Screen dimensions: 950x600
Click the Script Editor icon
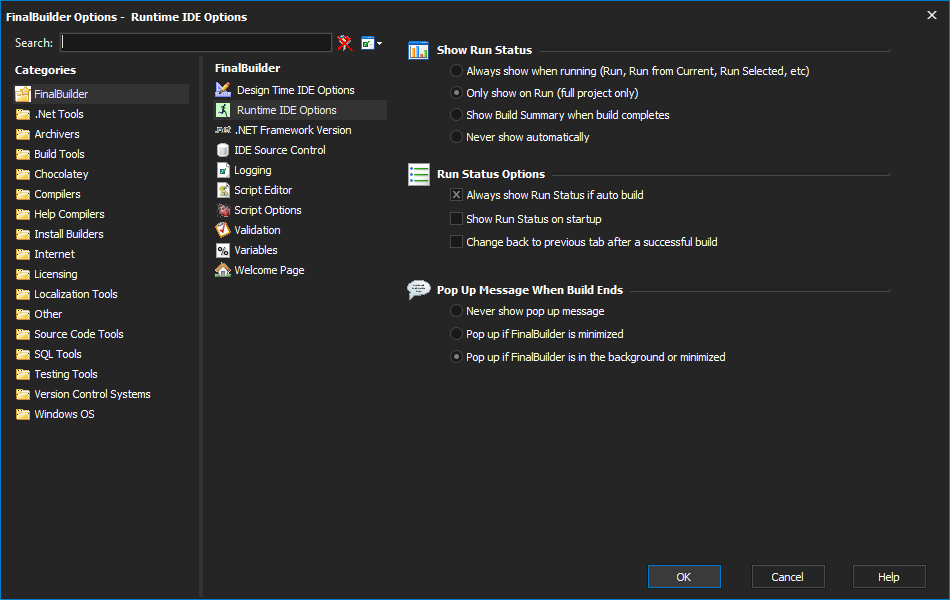(223, 190)
